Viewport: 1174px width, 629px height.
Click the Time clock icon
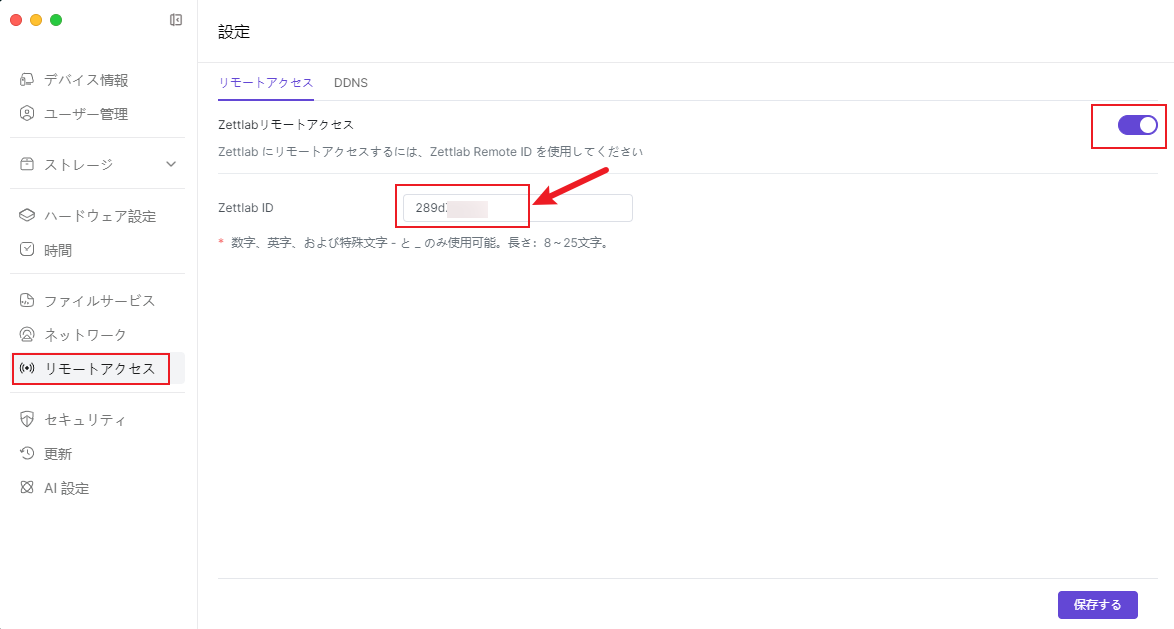tap(28, 250)
